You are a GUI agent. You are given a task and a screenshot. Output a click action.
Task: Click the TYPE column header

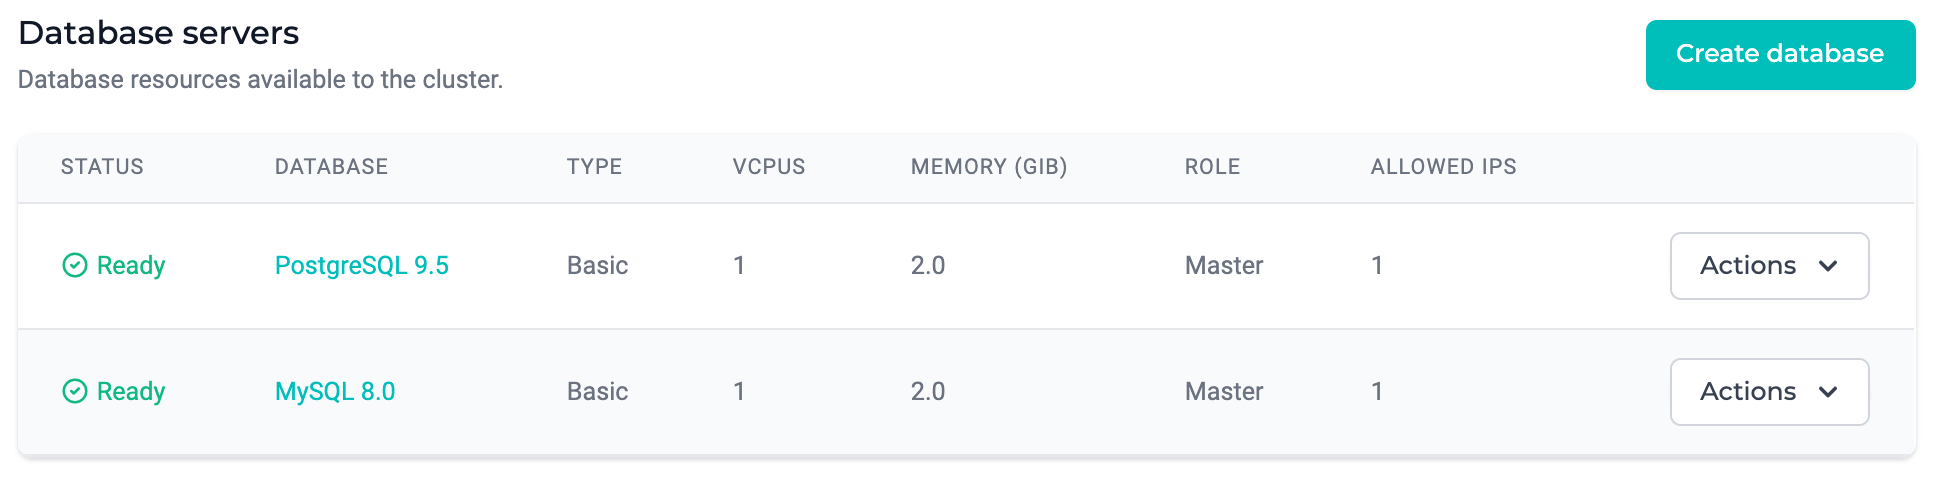[594, 167]
